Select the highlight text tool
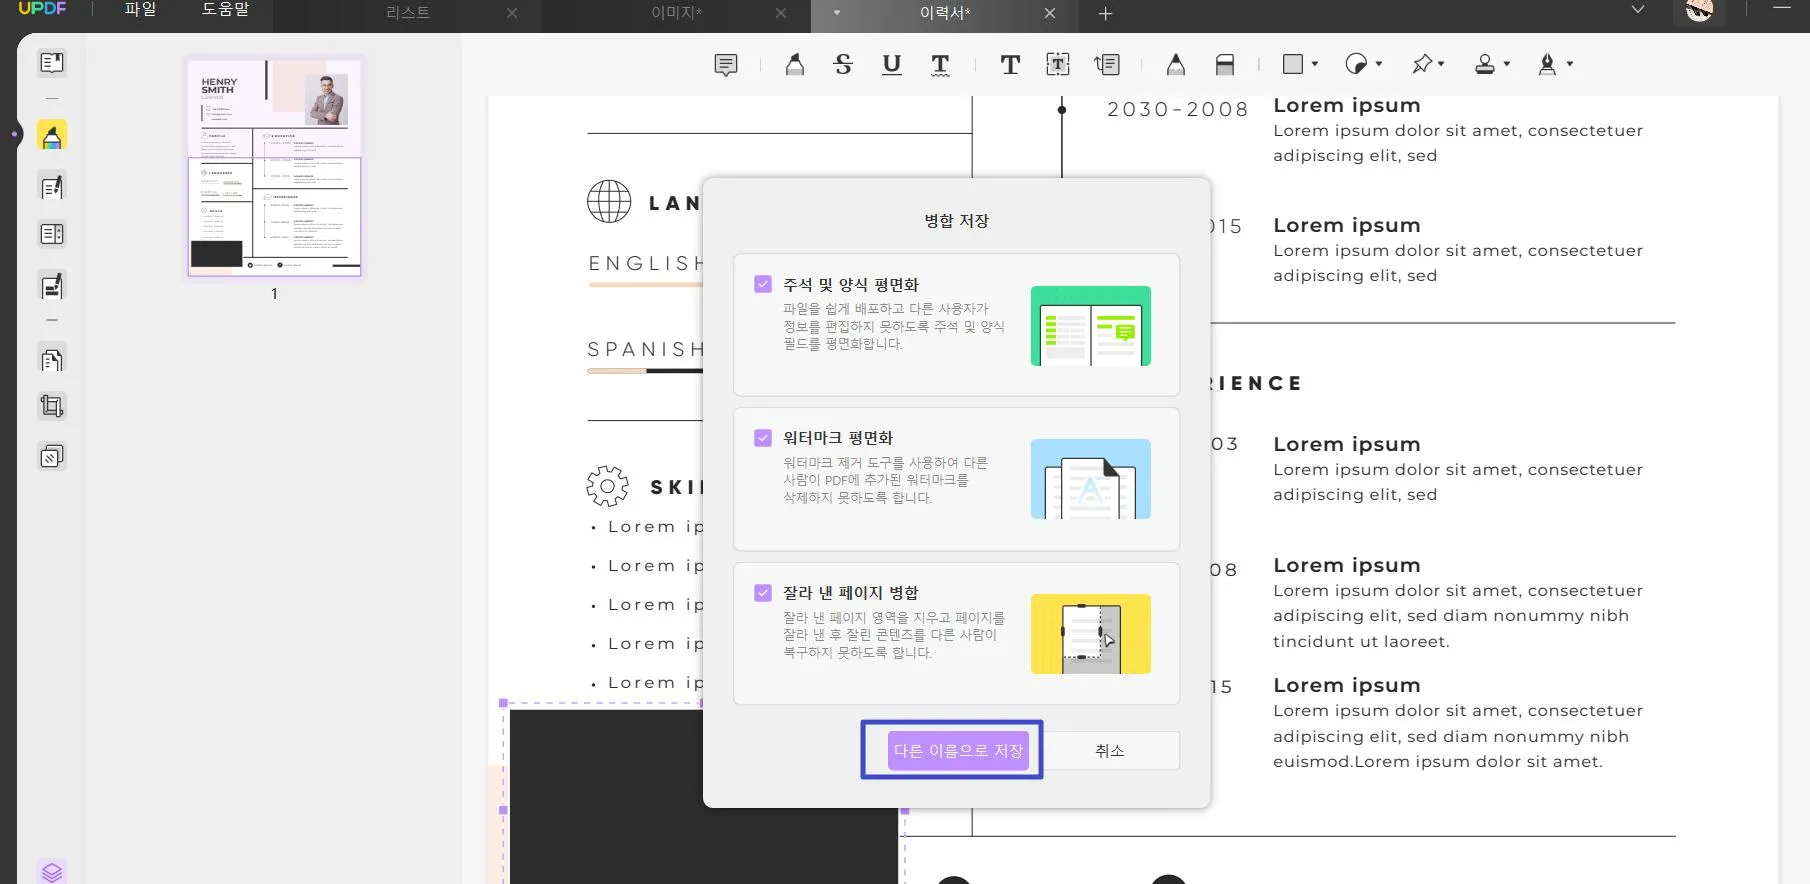Image resolution: width=1810 pixels, height=884 pixels. pos(794,65)
